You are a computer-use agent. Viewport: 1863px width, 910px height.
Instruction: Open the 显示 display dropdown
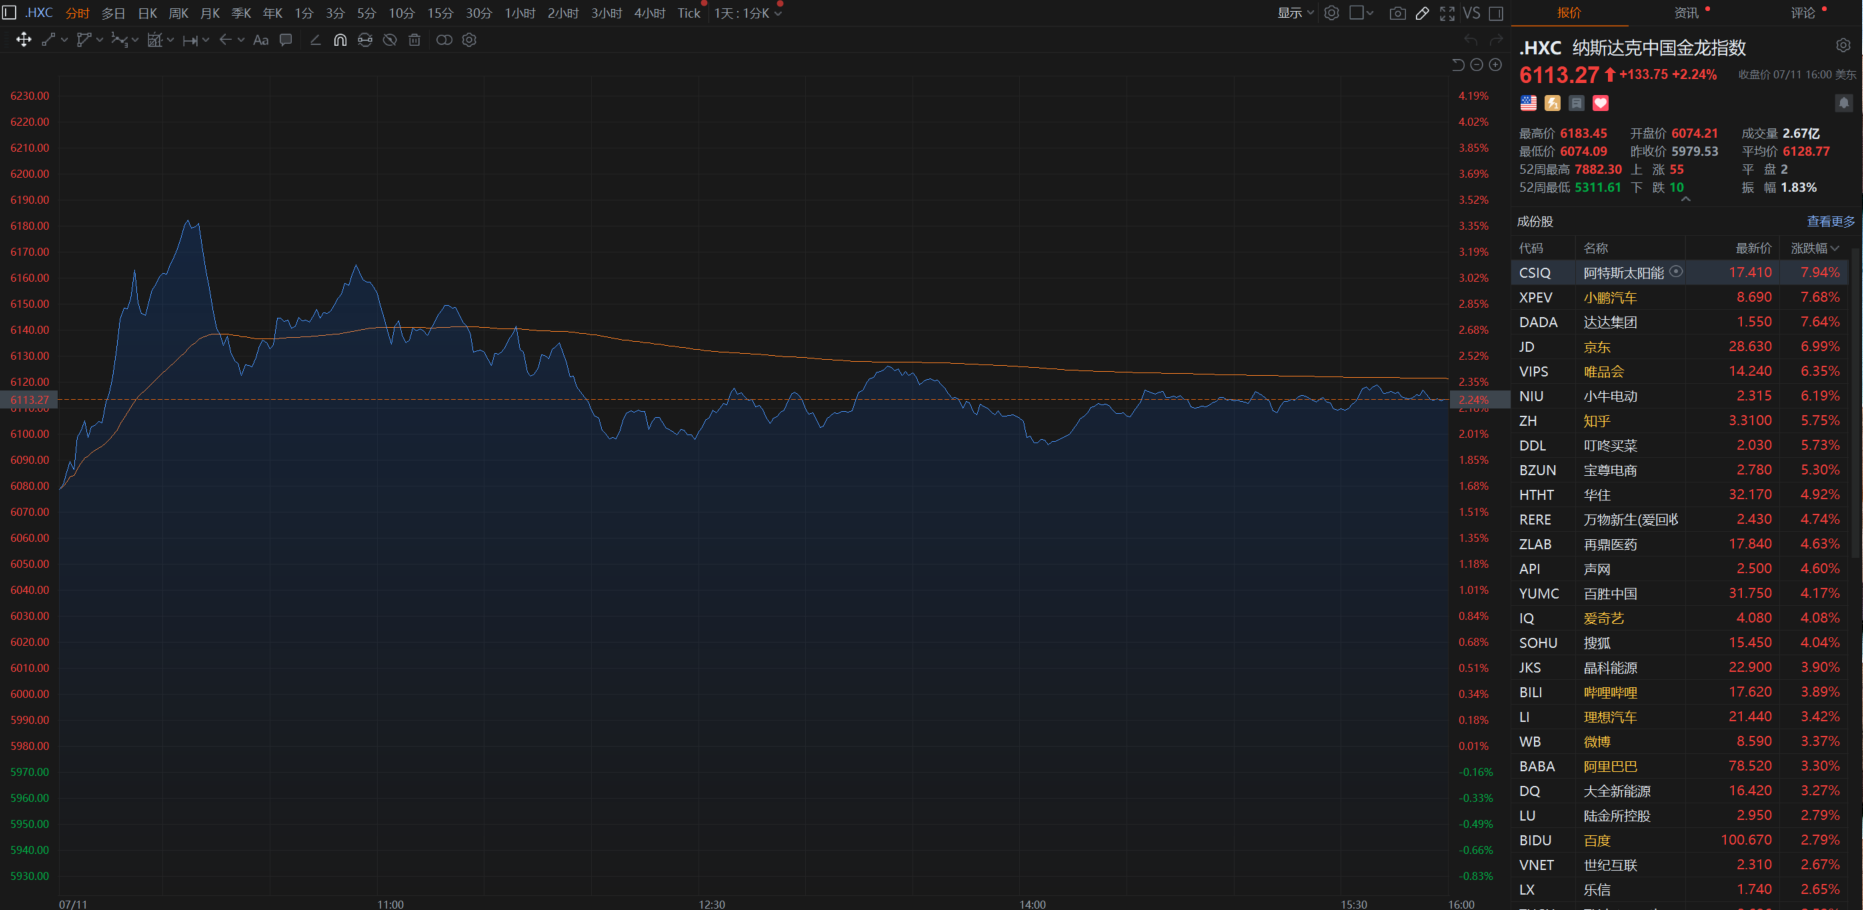tap(1295, 13)
